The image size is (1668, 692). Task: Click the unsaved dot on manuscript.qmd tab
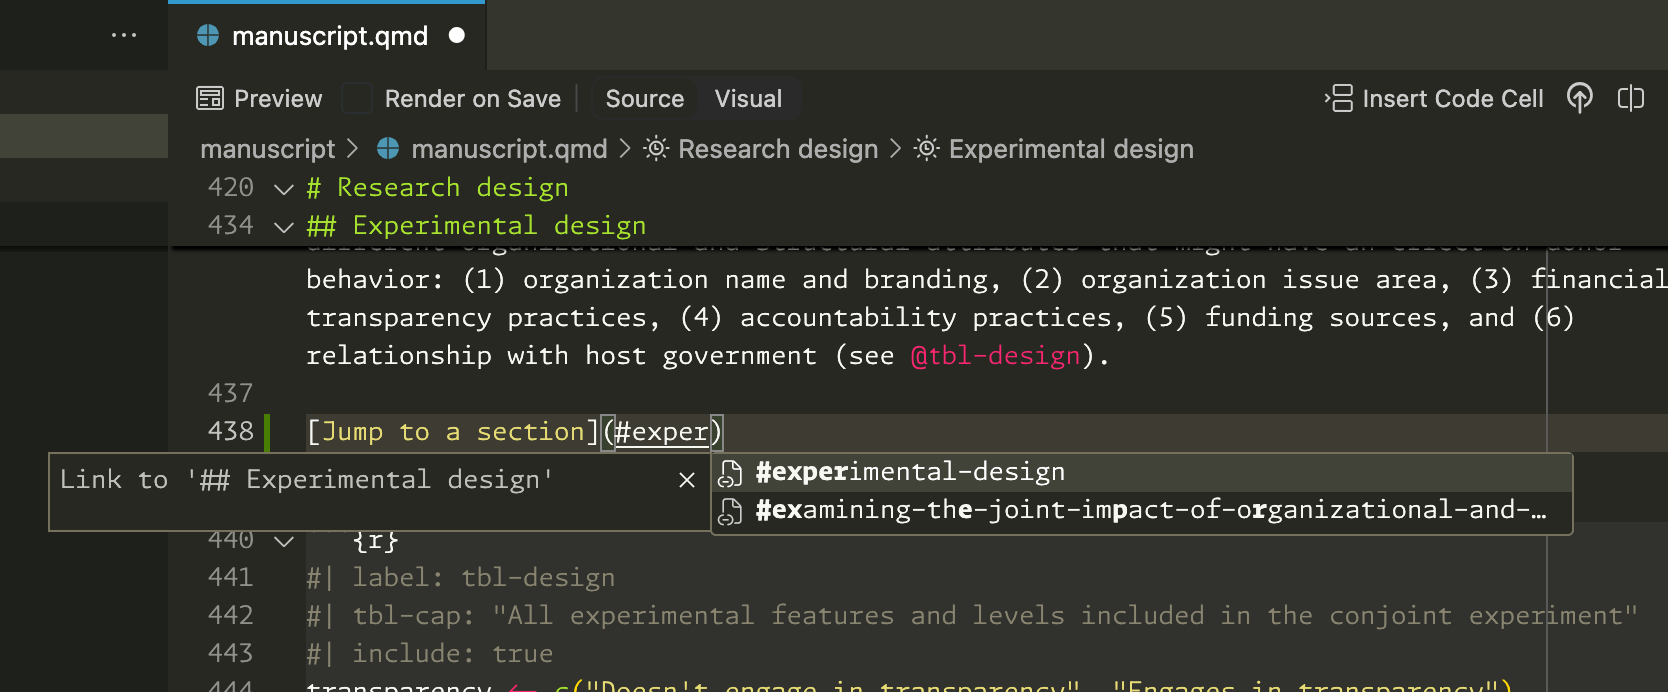point(457,36)
